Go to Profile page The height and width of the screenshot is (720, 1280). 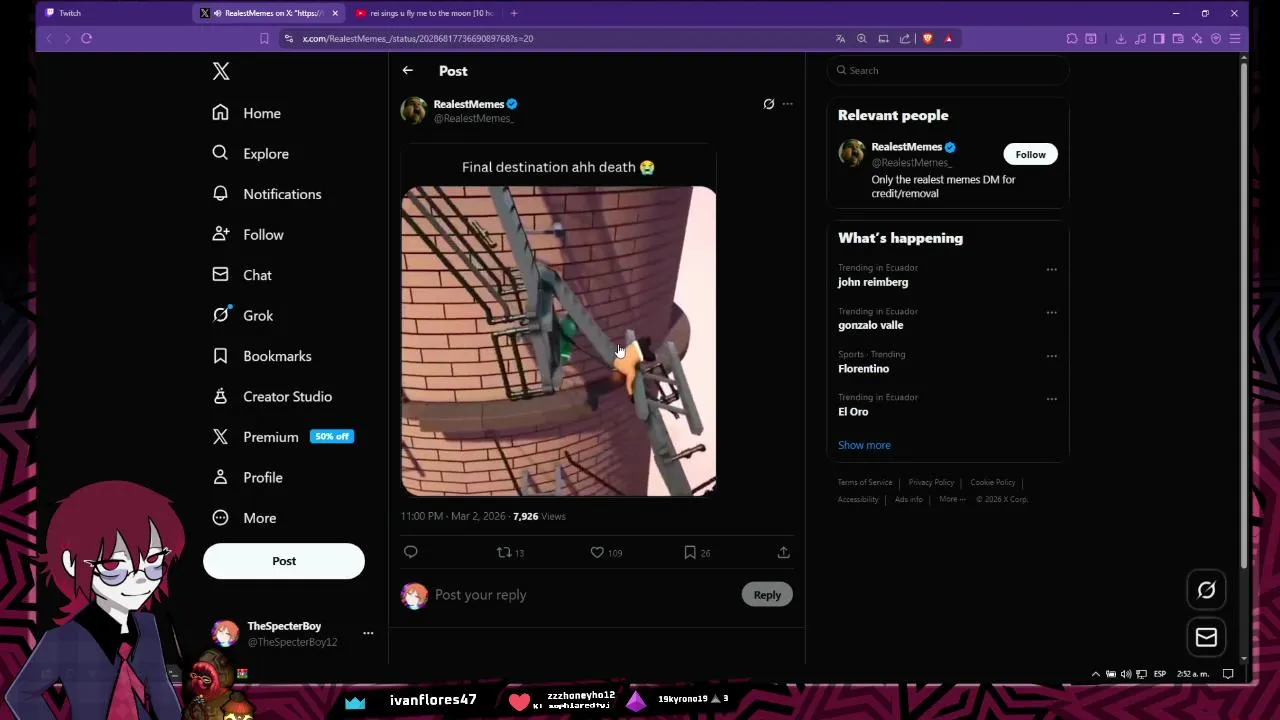(247, 477)
